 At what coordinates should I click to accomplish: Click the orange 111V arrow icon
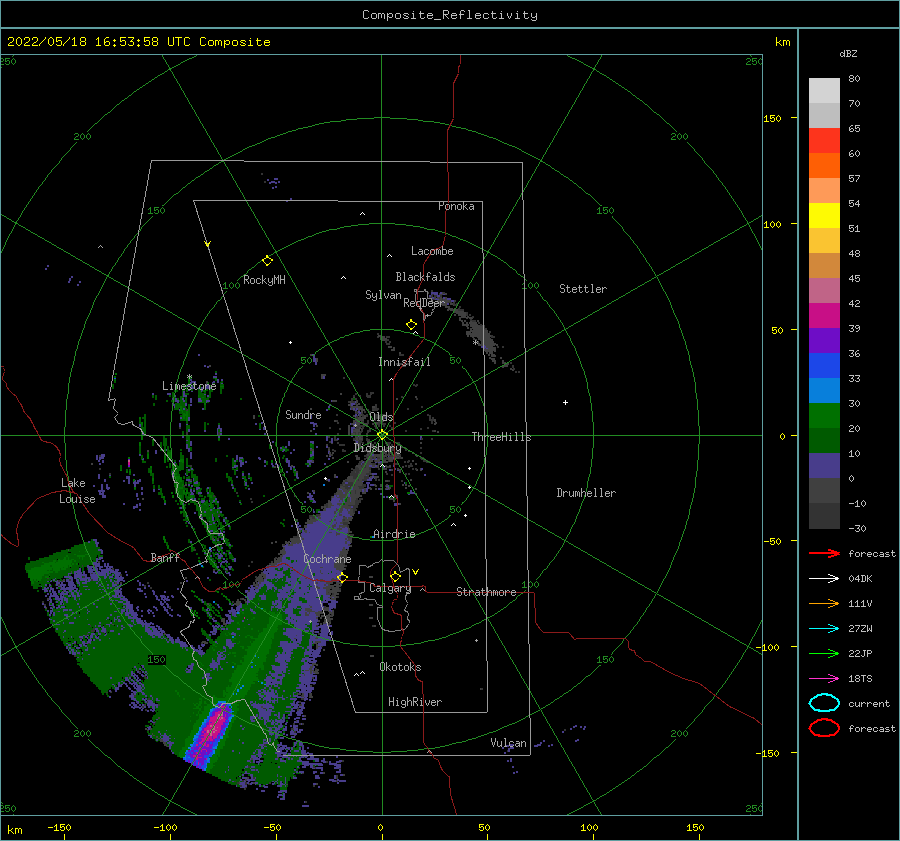tap(824, 603)
